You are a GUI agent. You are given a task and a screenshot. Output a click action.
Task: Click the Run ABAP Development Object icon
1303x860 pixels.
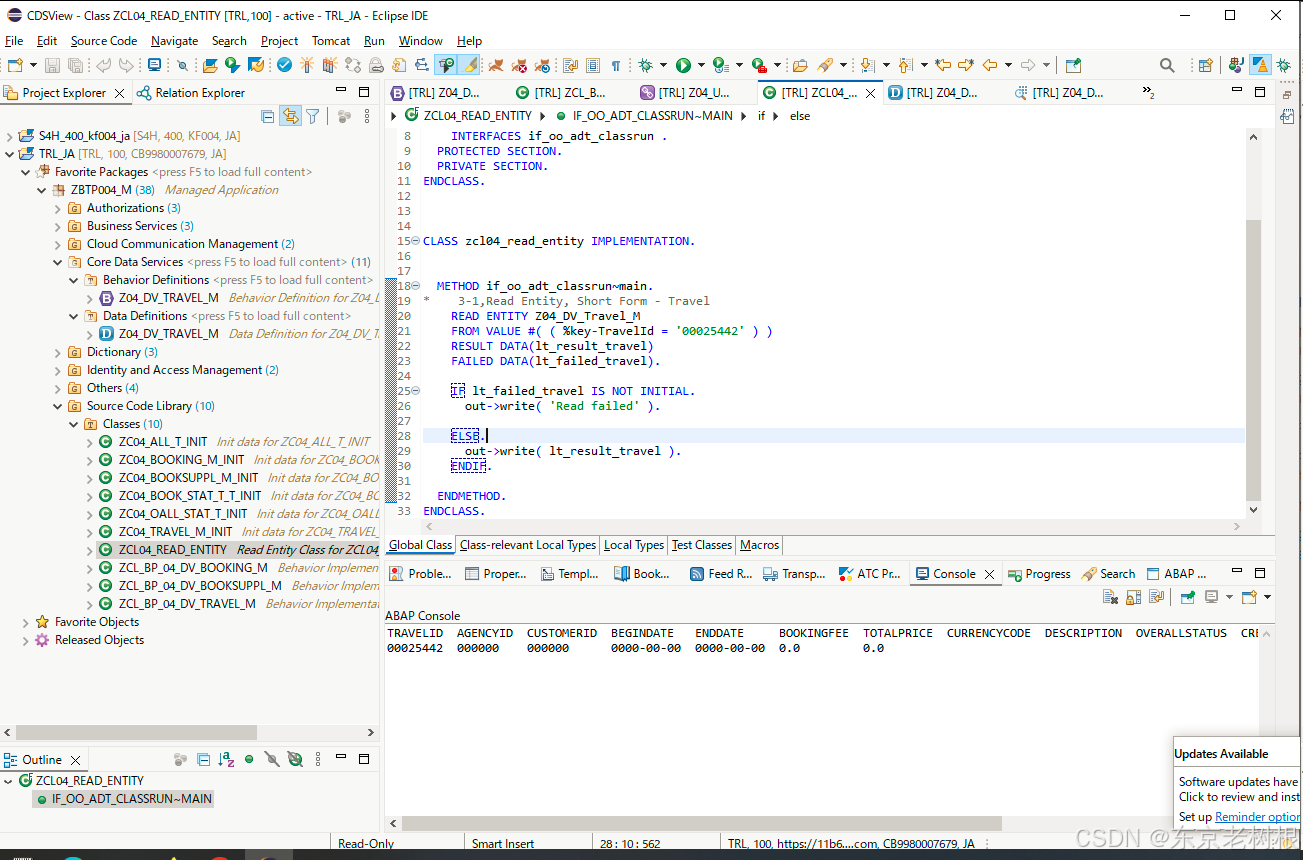(232, 65)
